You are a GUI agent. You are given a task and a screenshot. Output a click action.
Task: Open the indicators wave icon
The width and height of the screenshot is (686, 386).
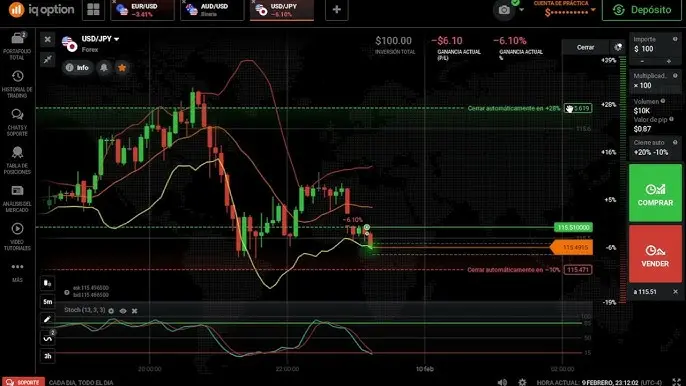pyautogui.click(x=47, y=338)
